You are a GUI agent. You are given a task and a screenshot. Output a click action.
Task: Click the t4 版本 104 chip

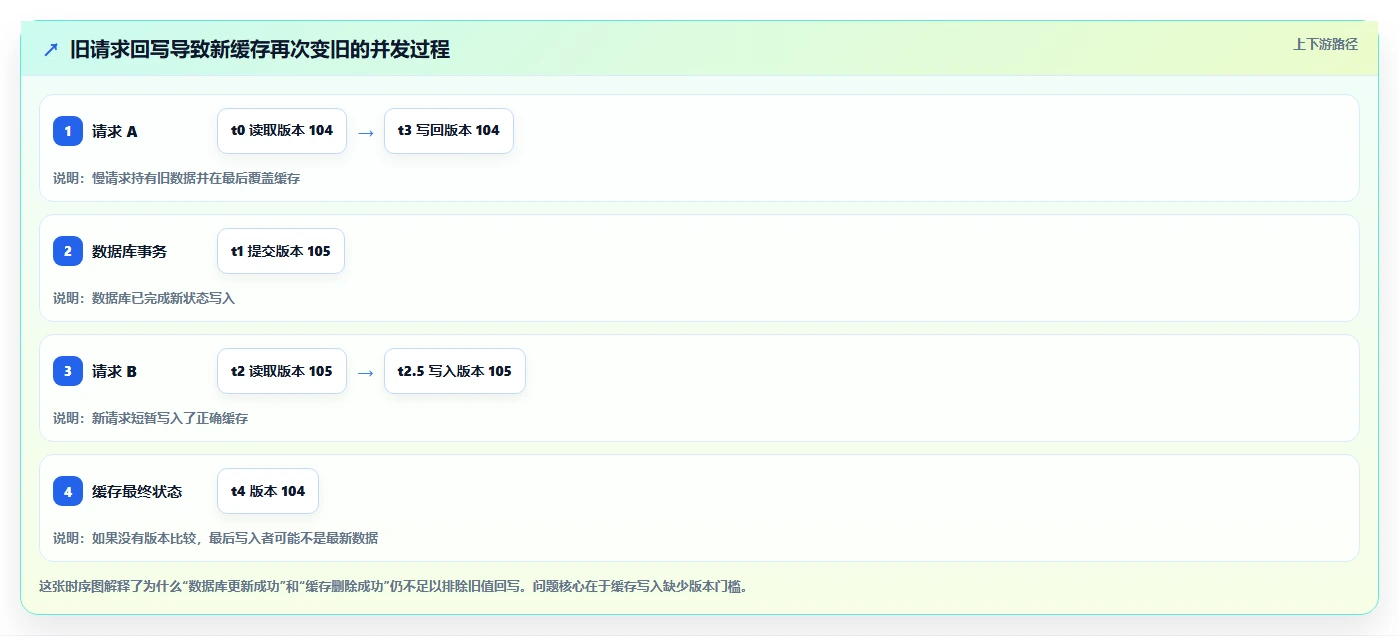click(x=268, y=491)
